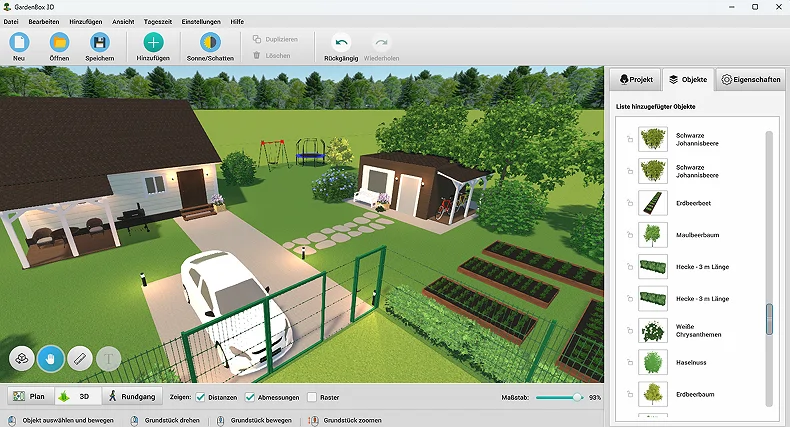Viewport: 790px width, 427px height.
Task: Select the text T tool
Action: (108, 359)
